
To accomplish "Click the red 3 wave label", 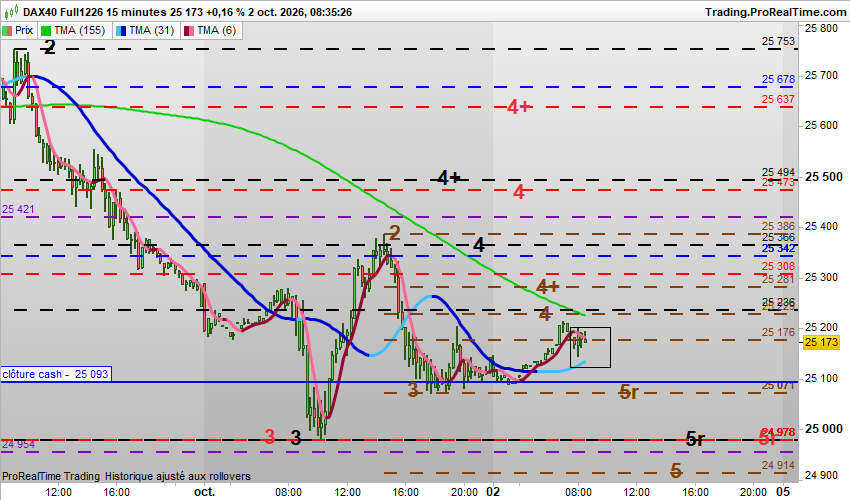I will click(270, 437).
